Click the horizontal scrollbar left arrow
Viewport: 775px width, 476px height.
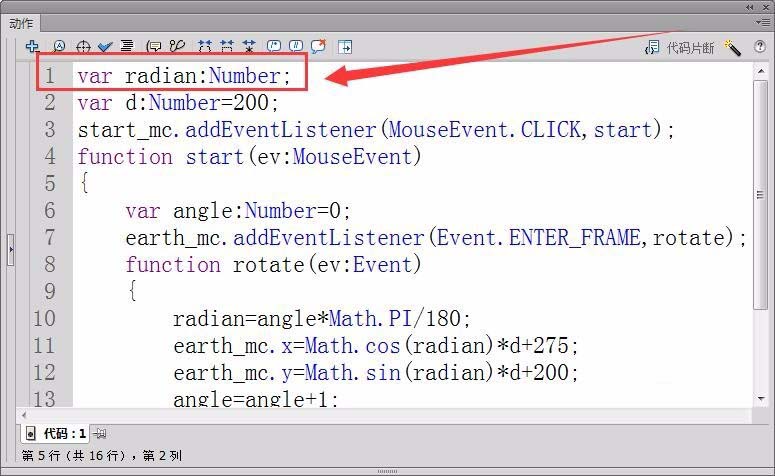point(24,415)
